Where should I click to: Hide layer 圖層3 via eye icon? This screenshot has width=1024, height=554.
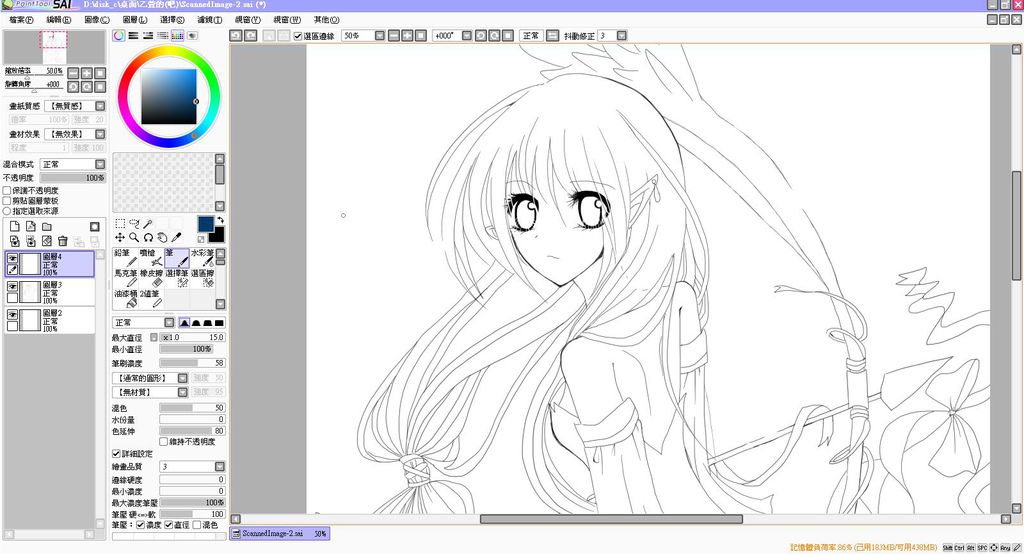click(x=12, y=286)
